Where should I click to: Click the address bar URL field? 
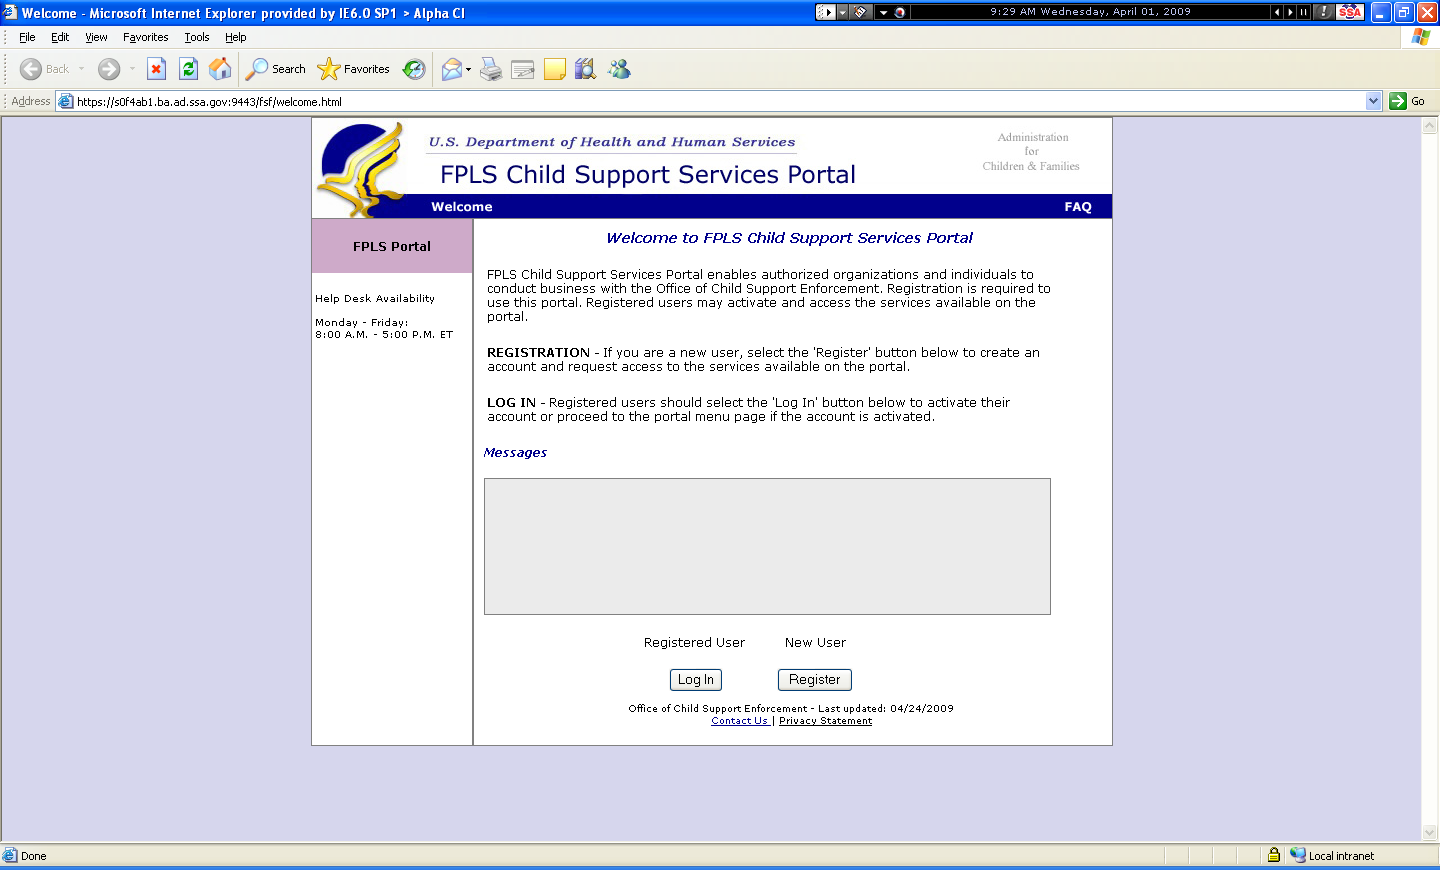click(700, 101)
